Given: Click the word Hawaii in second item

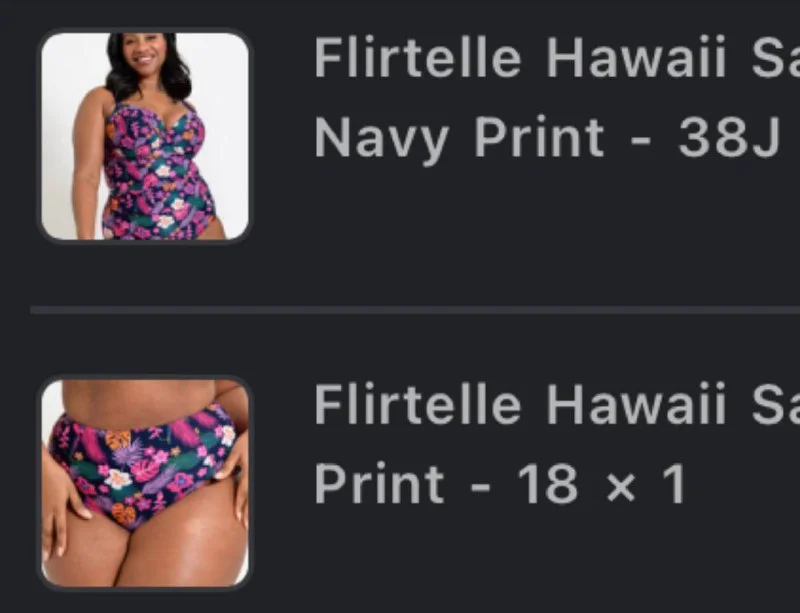Looking at the screenshot, I should (636, 404).
